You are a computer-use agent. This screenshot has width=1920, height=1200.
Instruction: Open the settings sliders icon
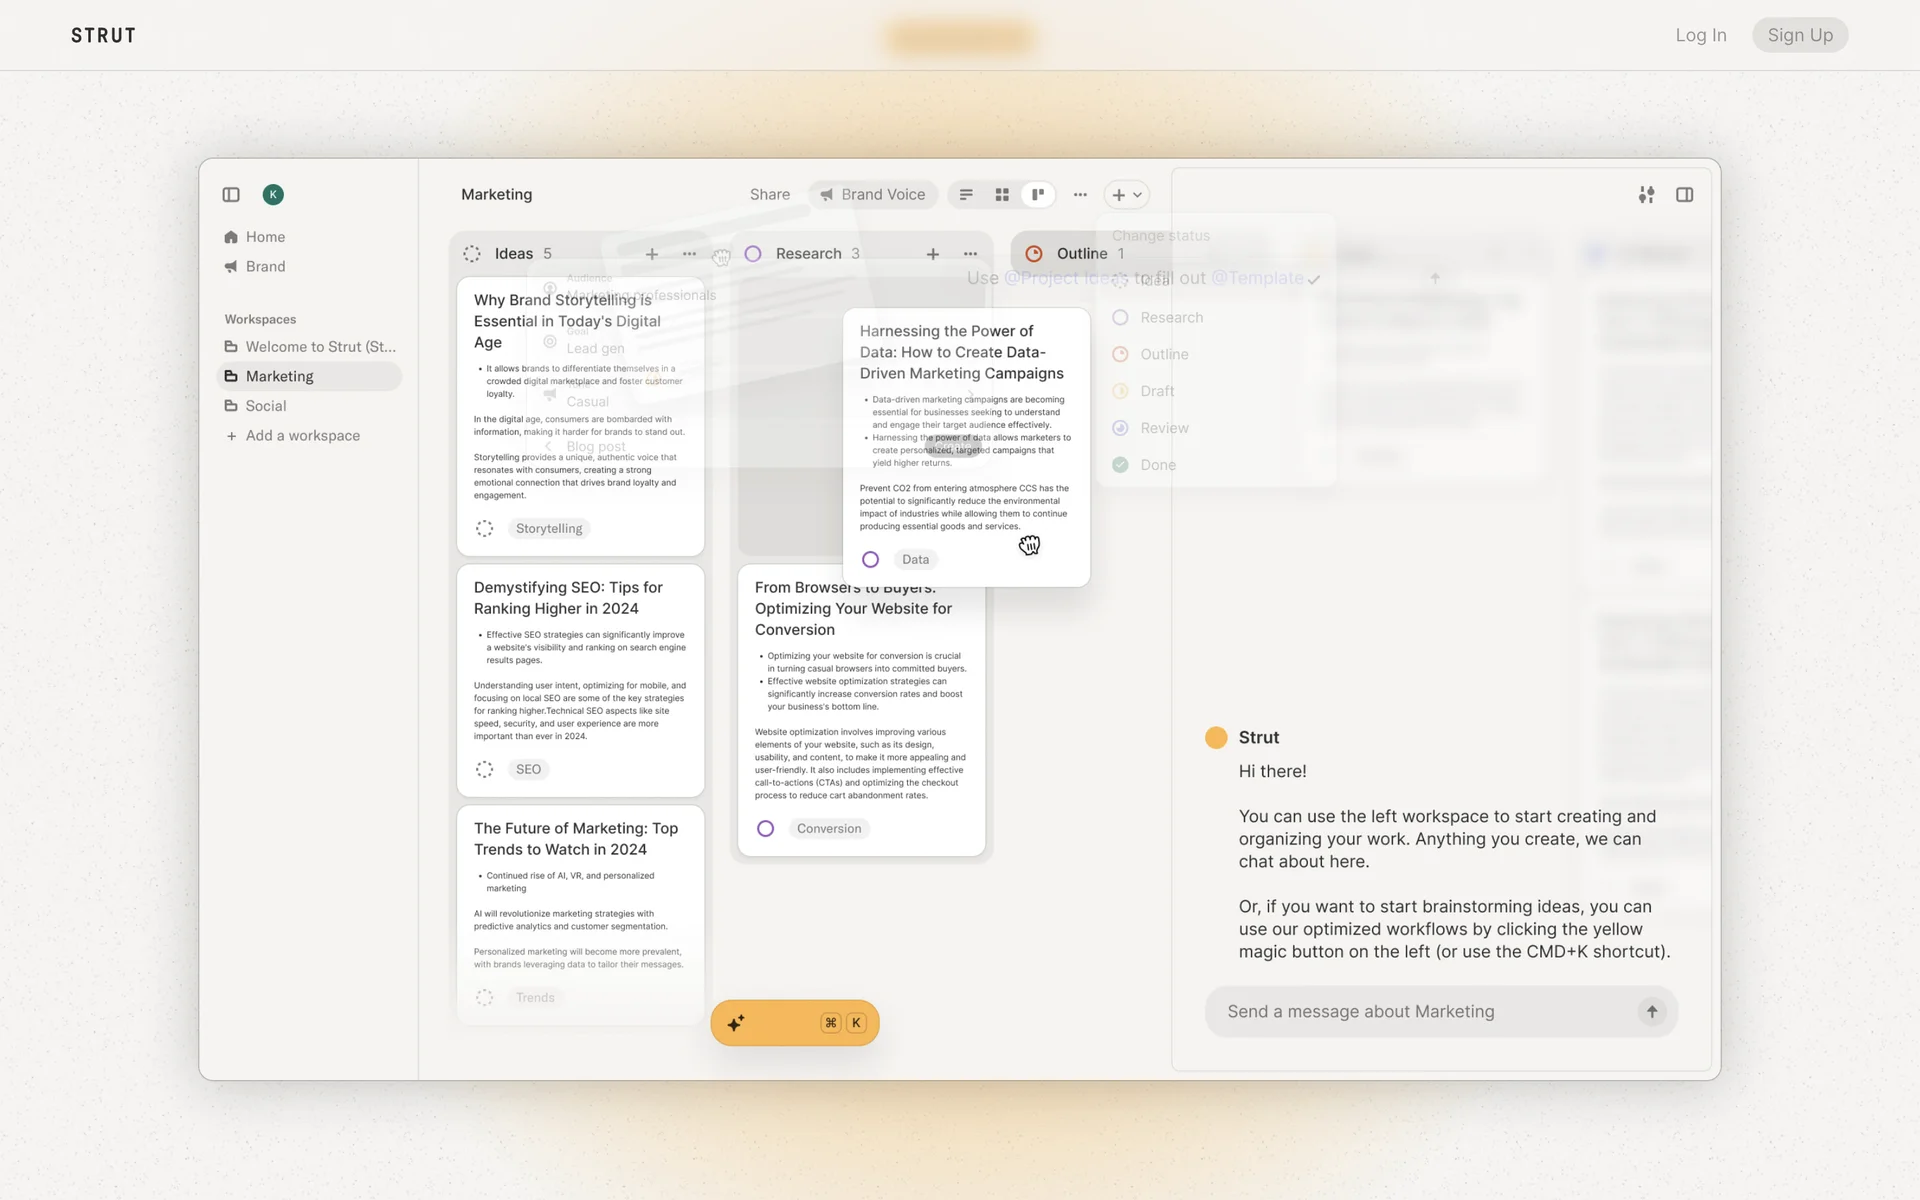pos(1646,195)
